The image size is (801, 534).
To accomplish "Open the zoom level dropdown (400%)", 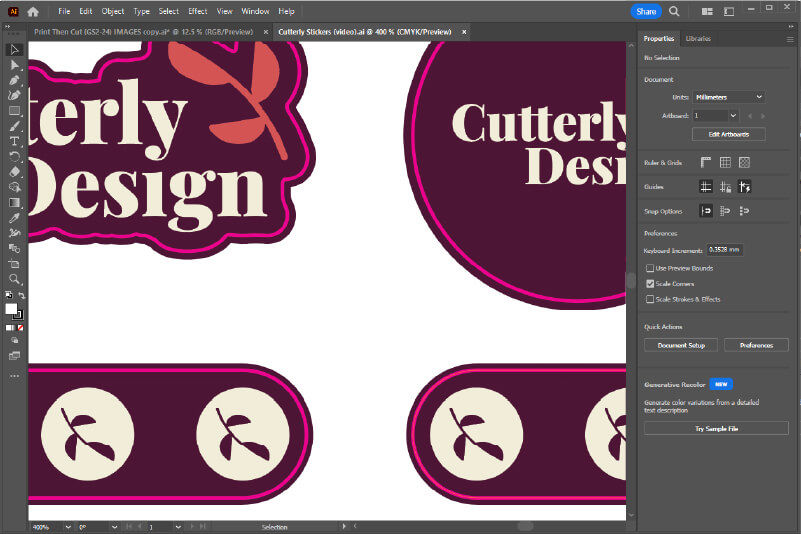I will 67,526.
